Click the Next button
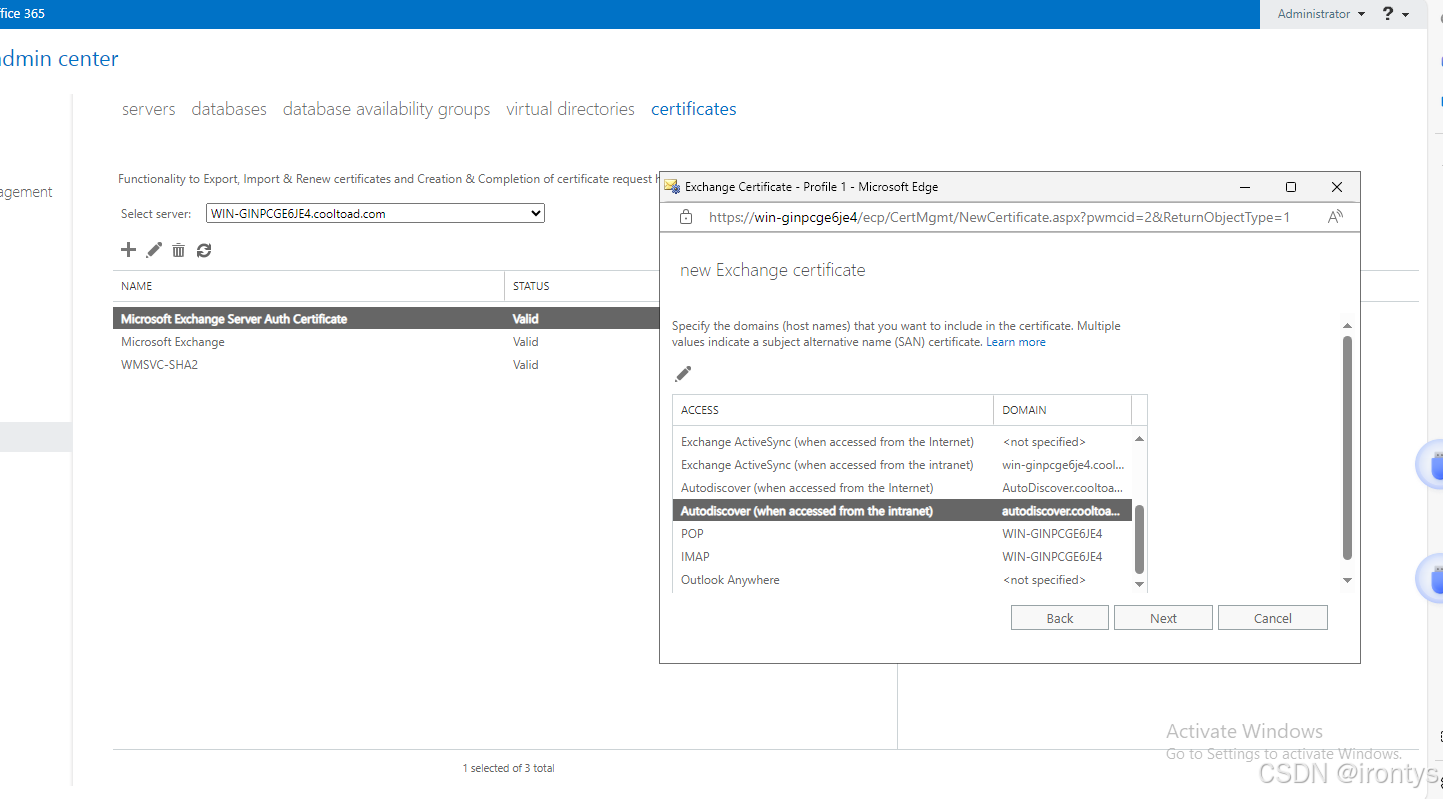This screenshot has width=1443, height=799. [1163, 618]
